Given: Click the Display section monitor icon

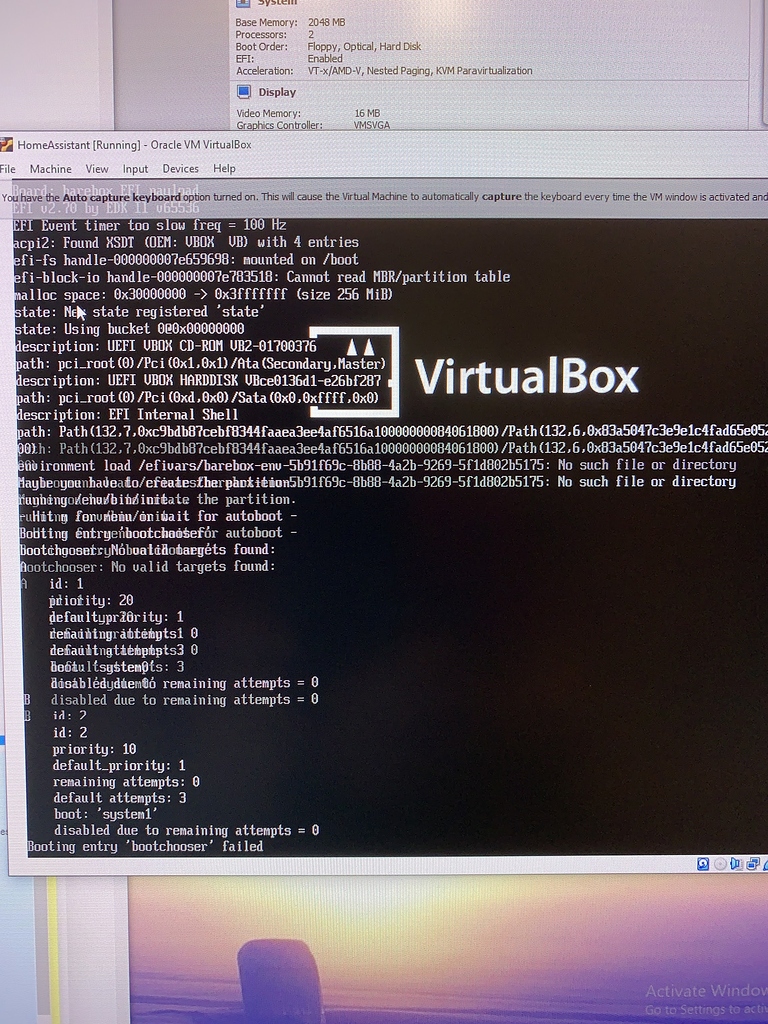Looking at the screenshot, I should (244, 92).
